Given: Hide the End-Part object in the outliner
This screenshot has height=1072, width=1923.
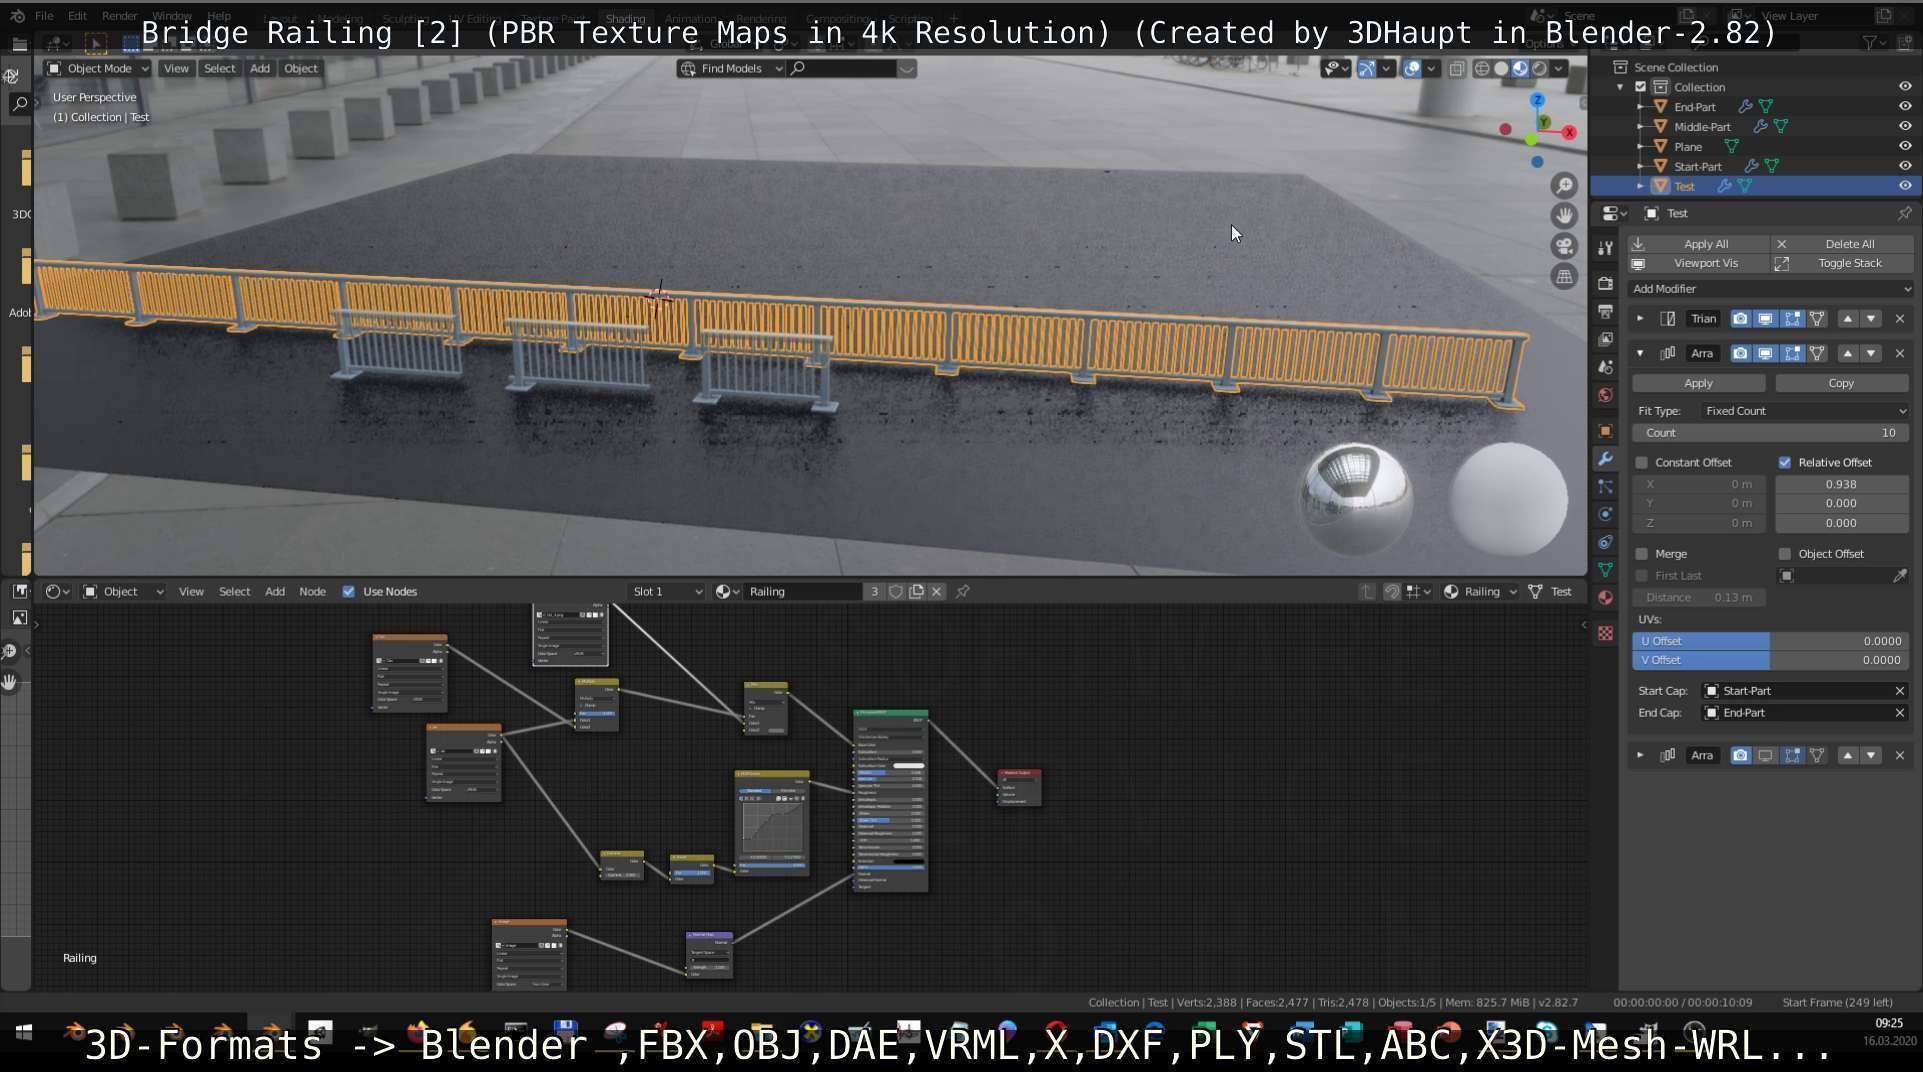Looking at the screenshot, I should (x=1905, y=107).
